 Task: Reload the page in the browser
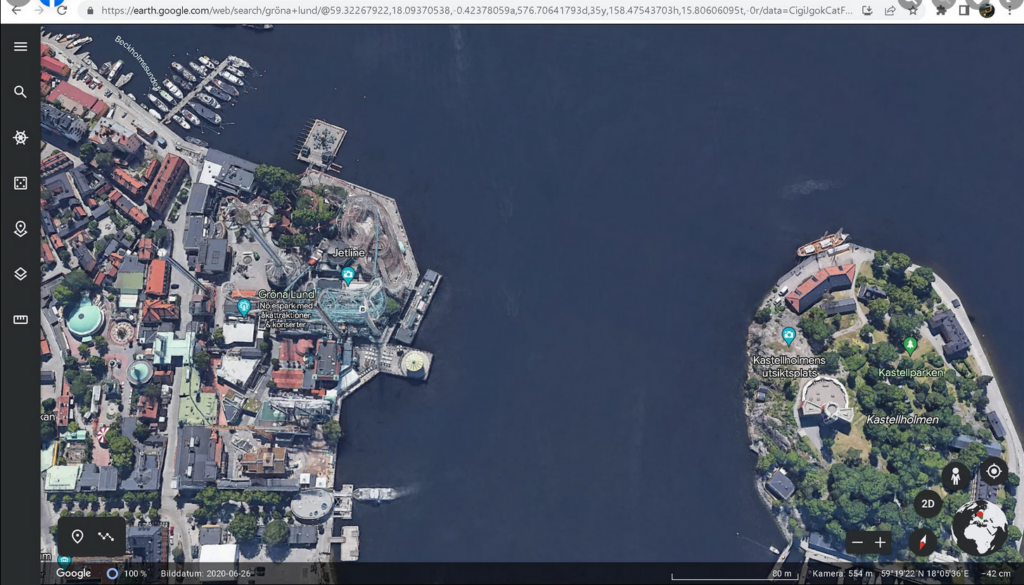pos(62,11)
